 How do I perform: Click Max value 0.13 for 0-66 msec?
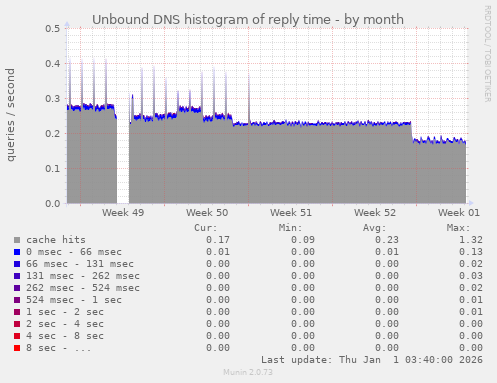coord(471,252)
